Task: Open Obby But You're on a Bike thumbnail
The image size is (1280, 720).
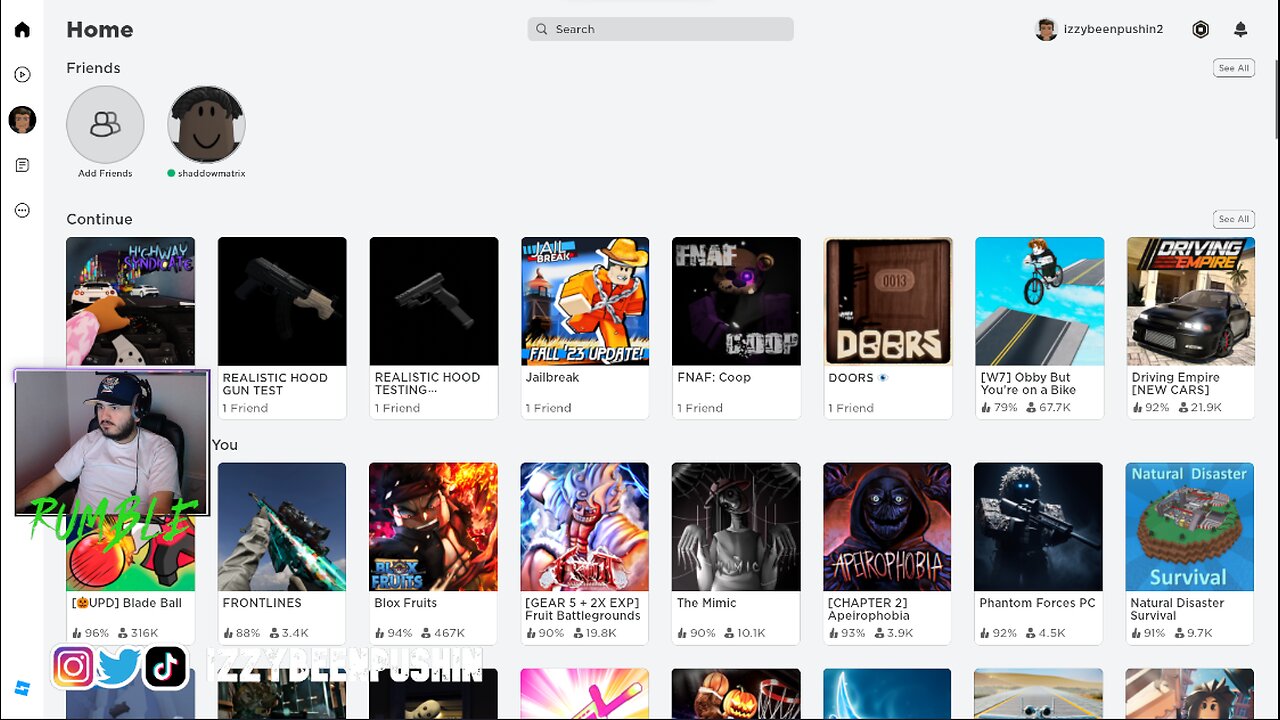Action: [x=1039, y=301]
